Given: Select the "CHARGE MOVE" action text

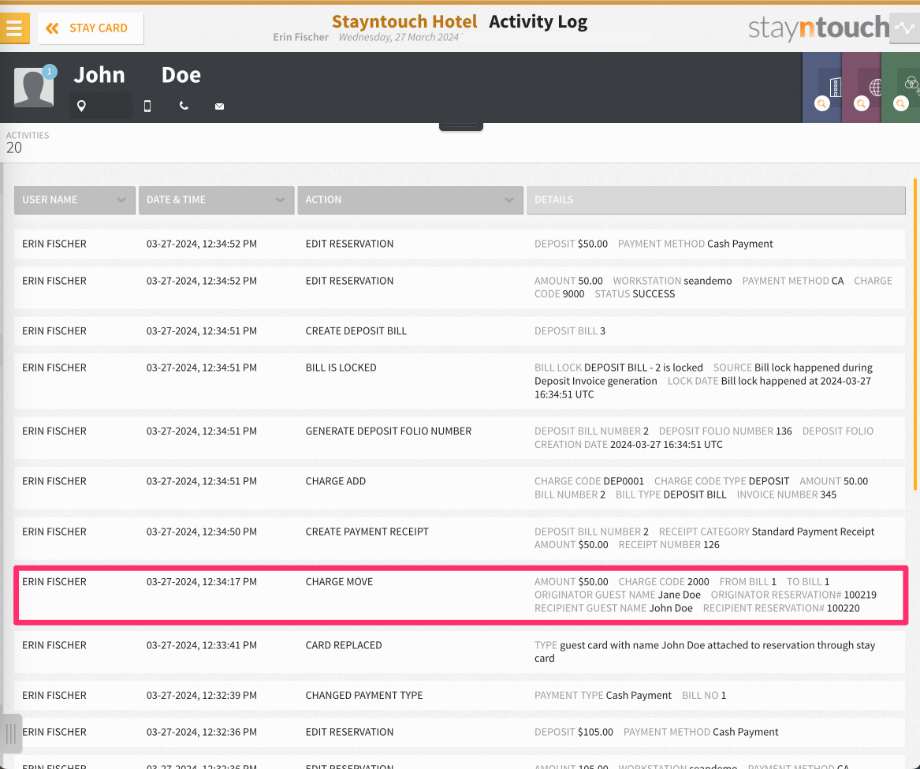Looking at the screenshot, I should 339,582.
